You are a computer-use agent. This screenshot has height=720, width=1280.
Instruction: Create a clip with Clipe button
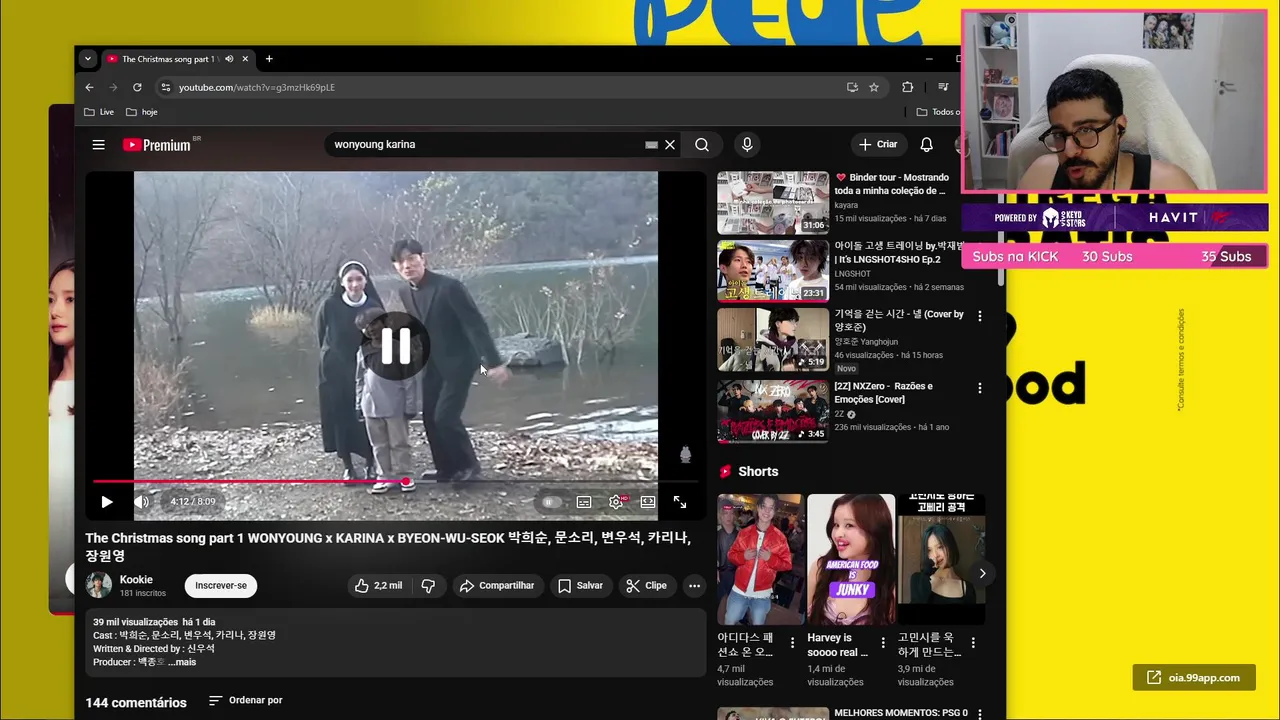point(646,586)
